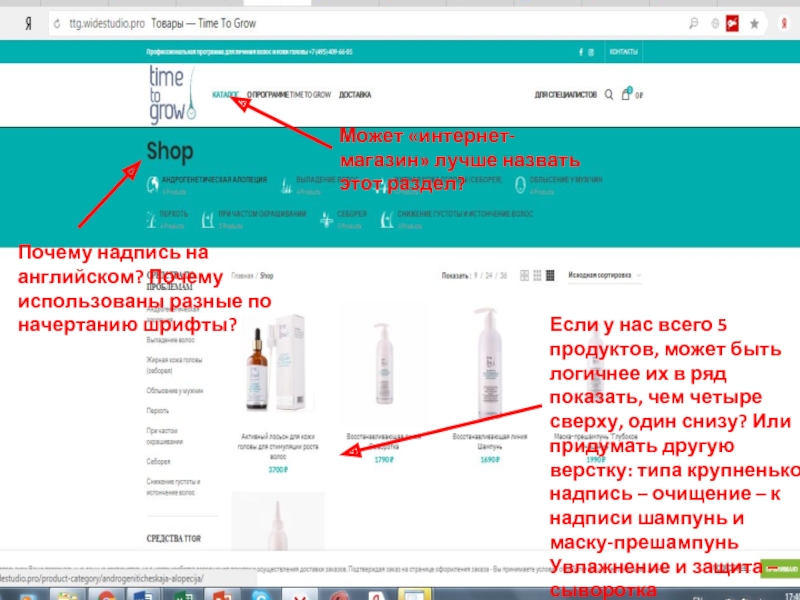Select При частом окрашивании sidebar filter
The width and height of the screenshot is (800, 600).
click(164, 436)
